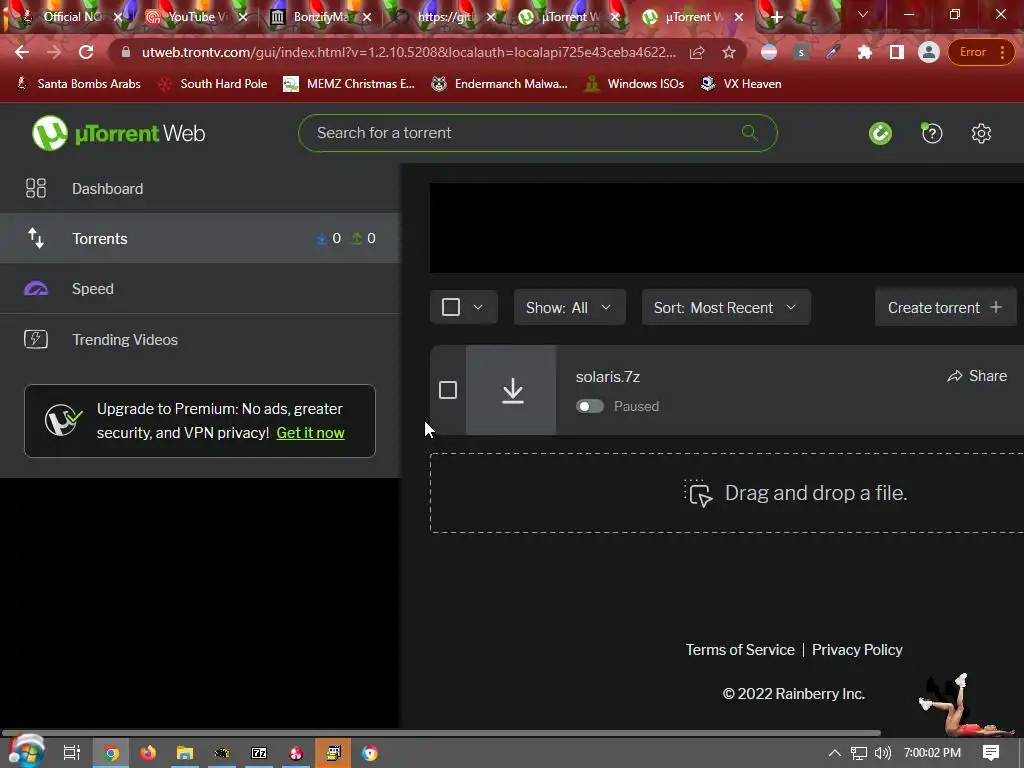1024x768 pixels.
Task: Expand the select-all chevron dropdown
Action: [x=478, y=307]
